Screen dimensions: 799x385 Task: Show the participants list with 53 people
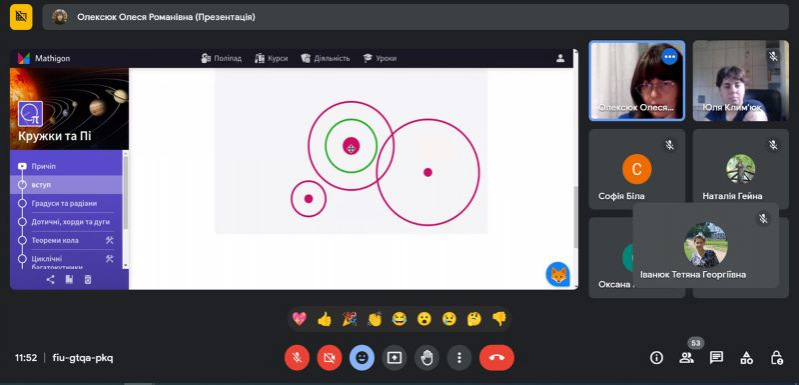tap(686, 358)
